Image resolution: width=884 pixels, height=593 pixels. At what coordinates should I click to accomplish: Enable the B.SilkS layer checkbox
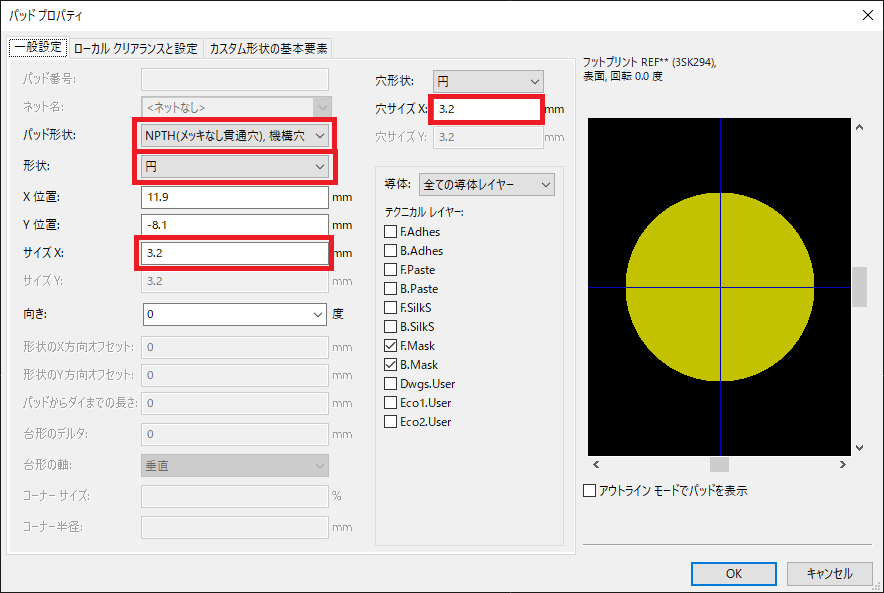pyautogui.click(x=390, y=327)
